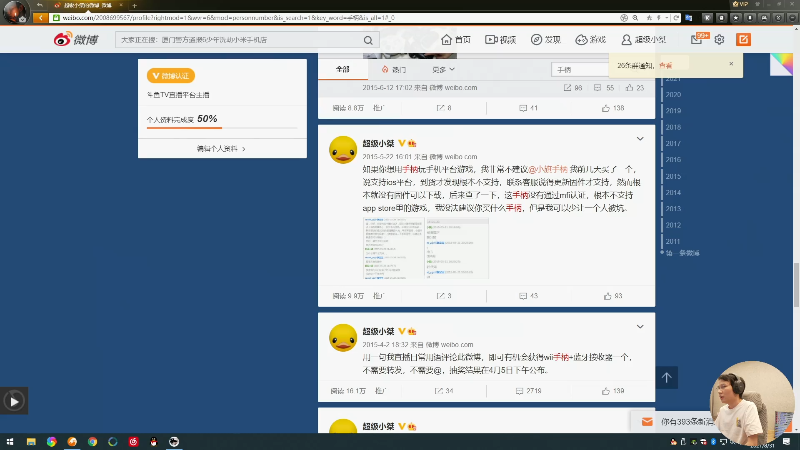The image size is (800, 450).
Task: Click the repost icon with count 3 on the 2015-5-22 post
Action: click(x=444, y=296)
